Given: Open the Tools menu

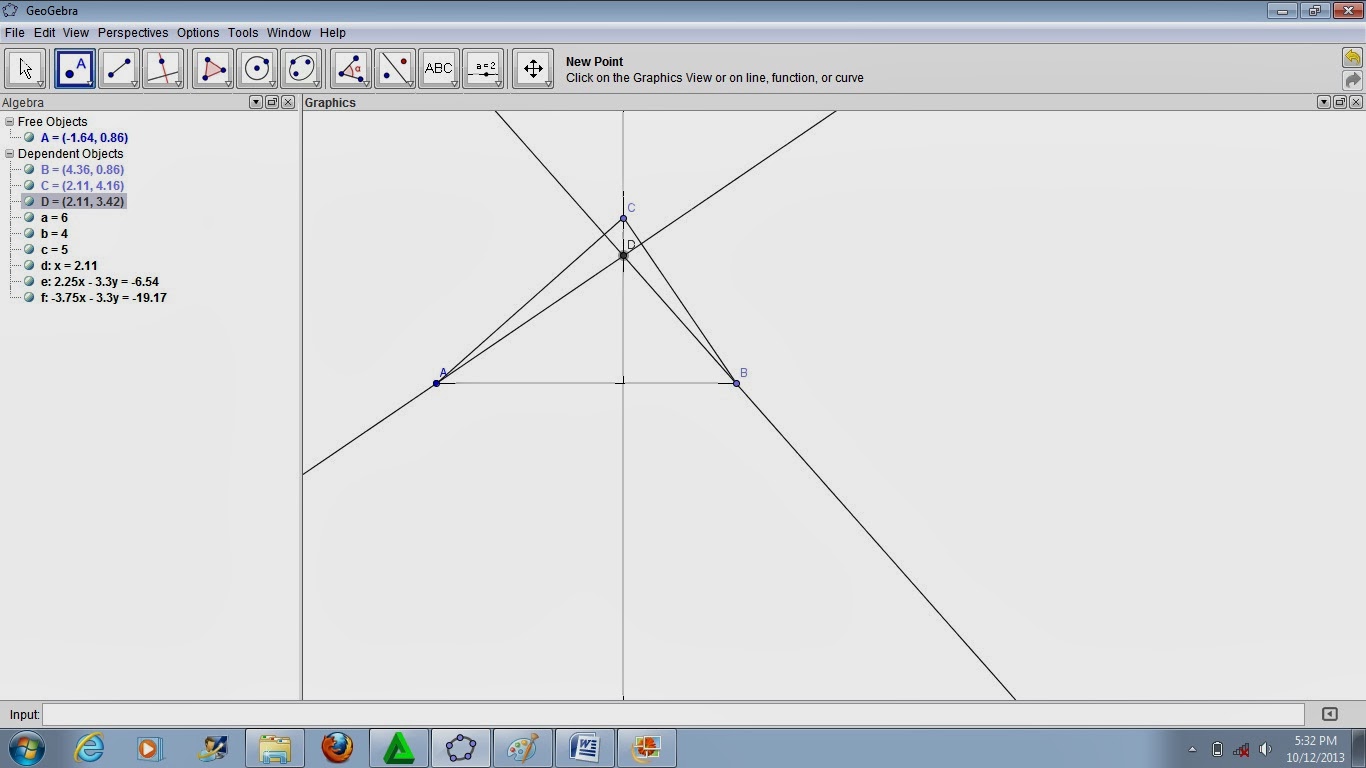Looking at the screenshot, I should (x=243, y=33).
